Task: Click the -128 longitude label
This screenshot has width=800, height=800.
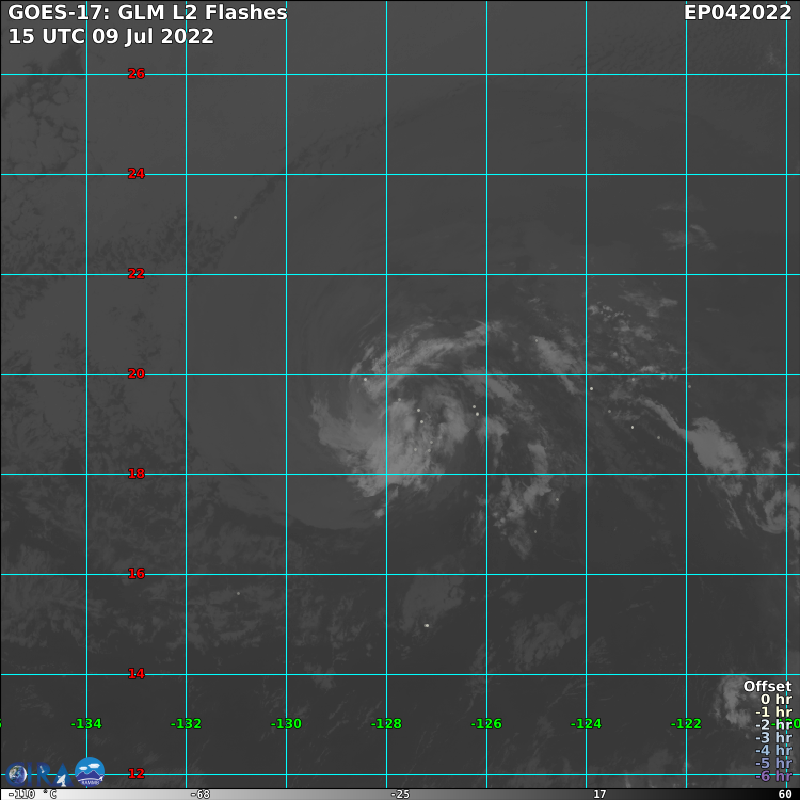Action: (386, 723)
